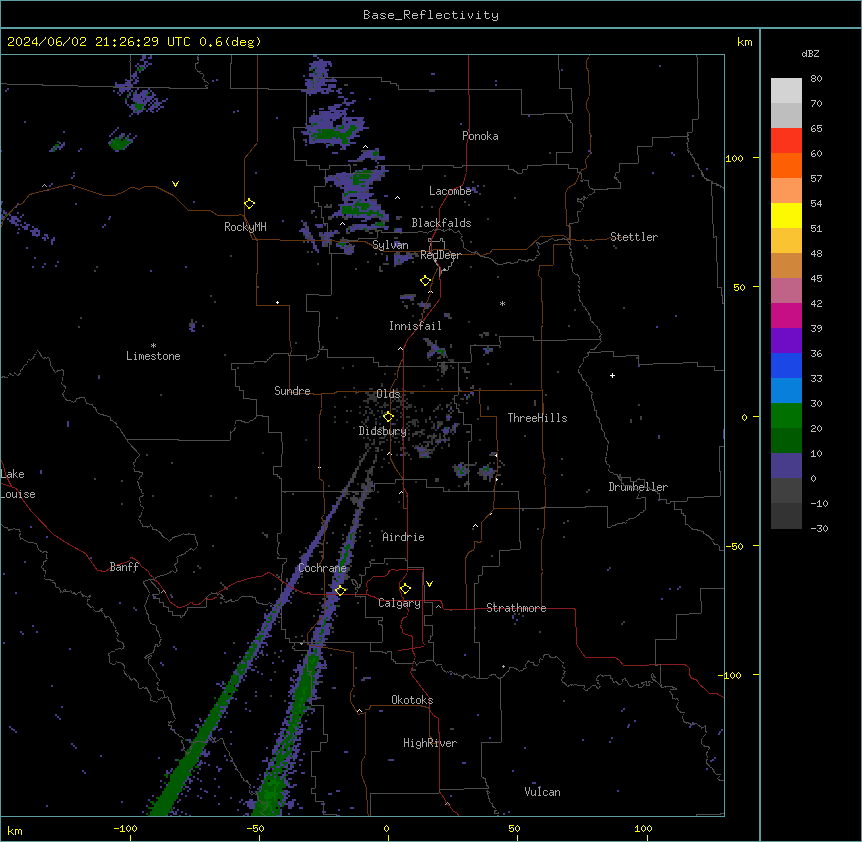Click the Banff label
The height and width of the screenshot is (842, 862).
[x=124, y=567]
